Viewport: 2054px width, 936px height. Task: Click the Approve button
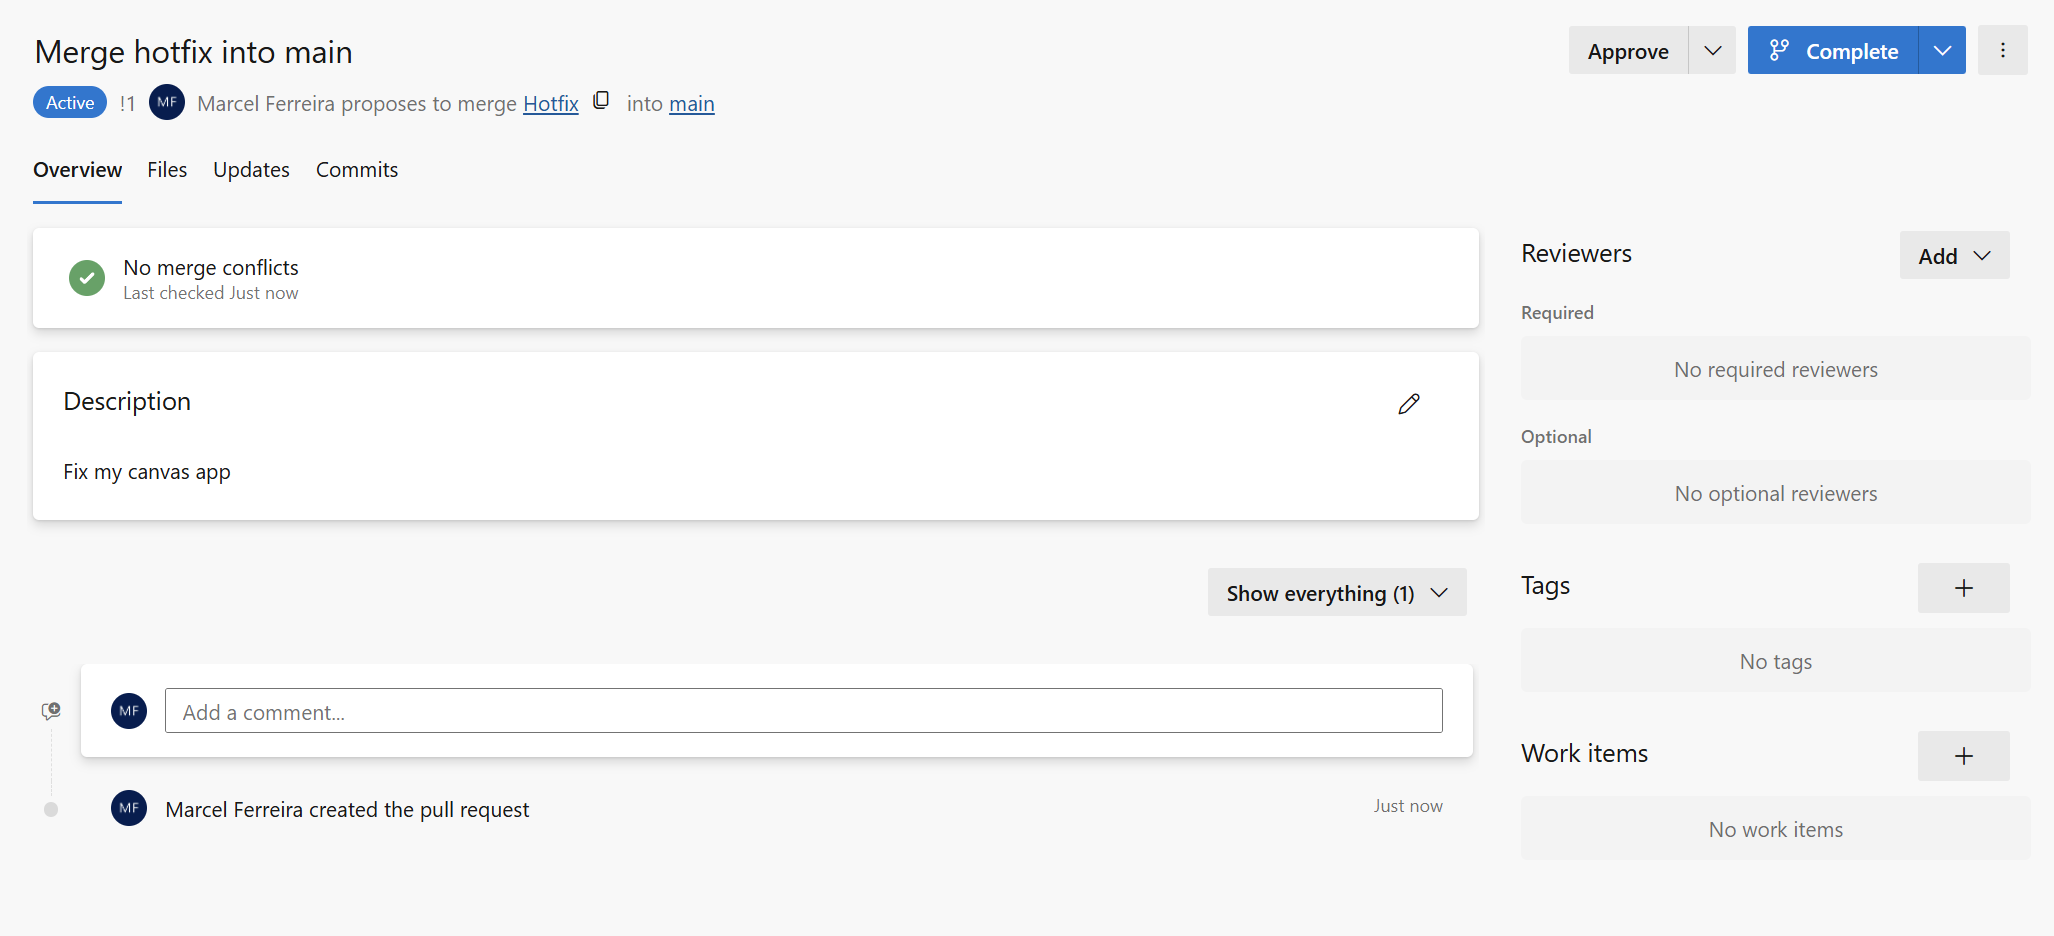(x=1627, y=50)
